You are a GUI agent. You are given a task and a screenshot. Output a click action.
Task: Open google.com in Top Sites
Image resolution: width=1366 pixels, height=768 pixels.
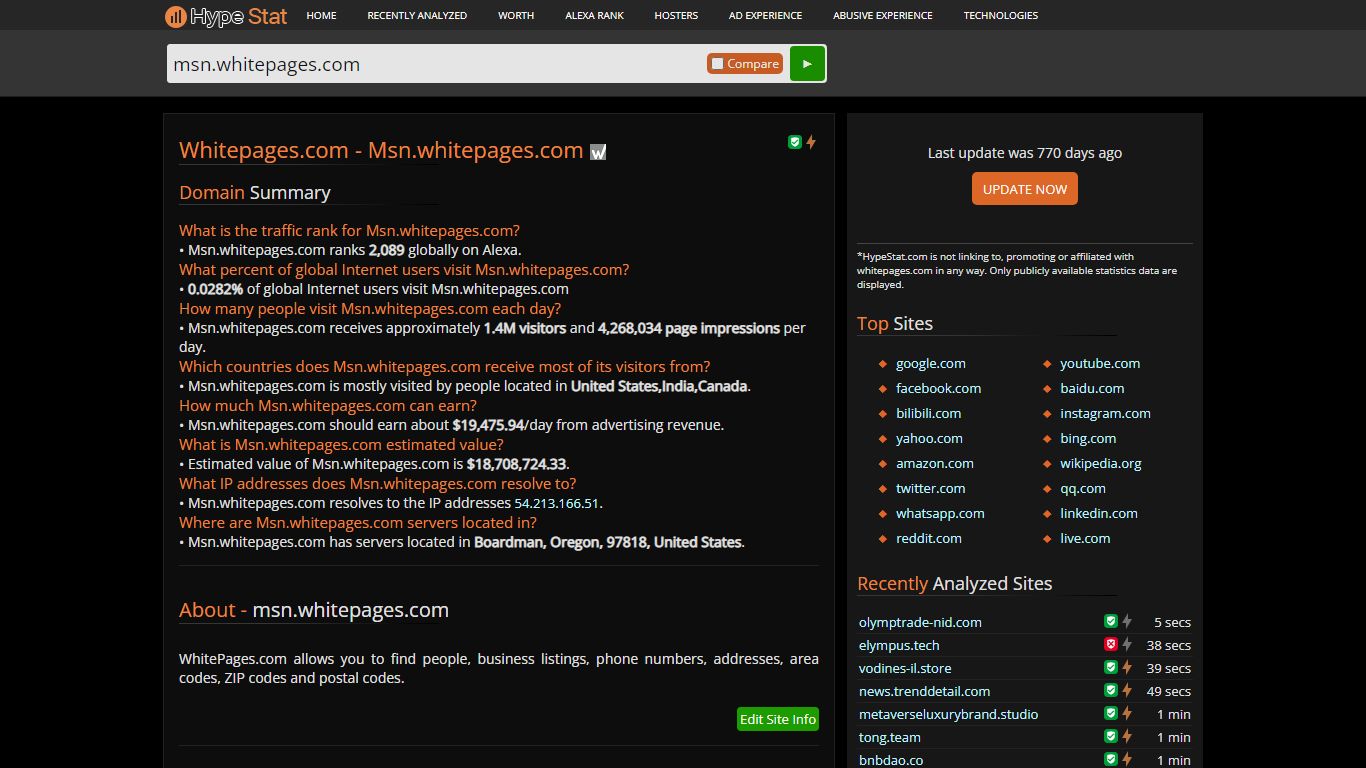(931, 363)
